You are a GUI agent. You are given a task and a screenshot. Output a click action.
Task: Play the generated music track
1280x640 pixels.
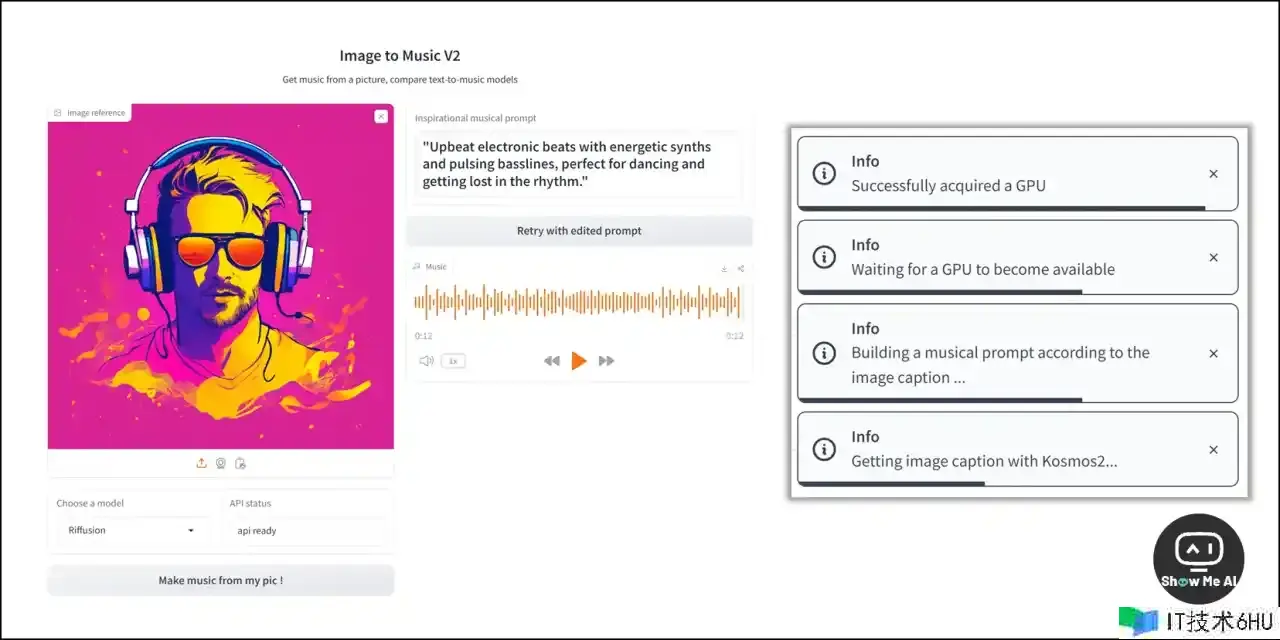click(578, 361)
